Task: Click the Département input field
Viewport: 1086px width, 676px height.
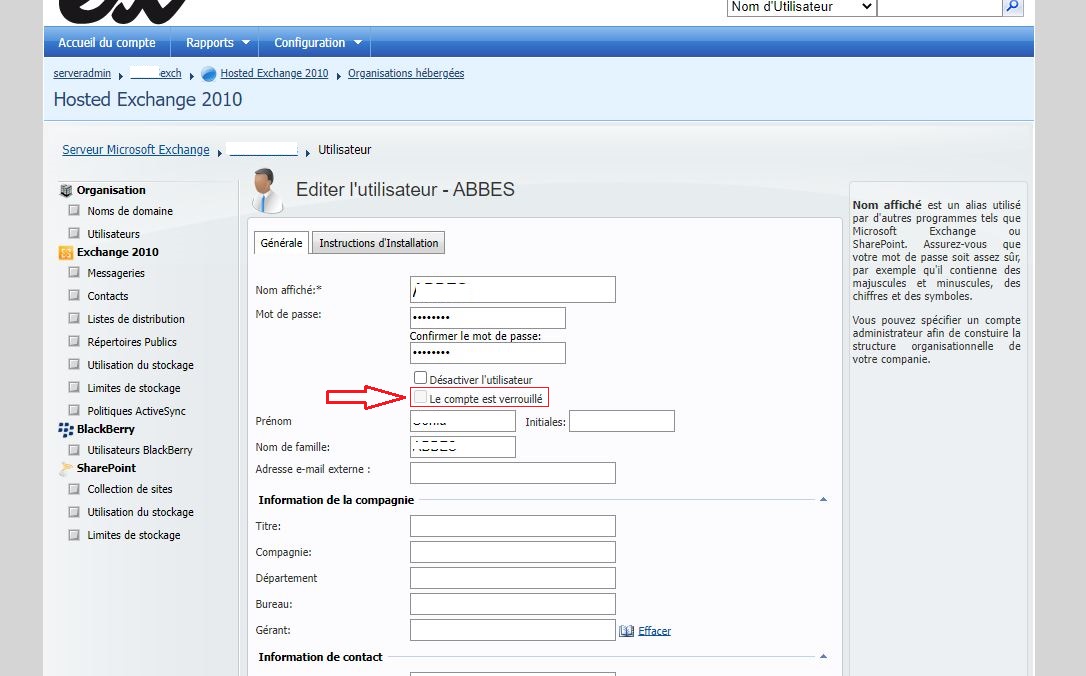Action: click(513, 578)
